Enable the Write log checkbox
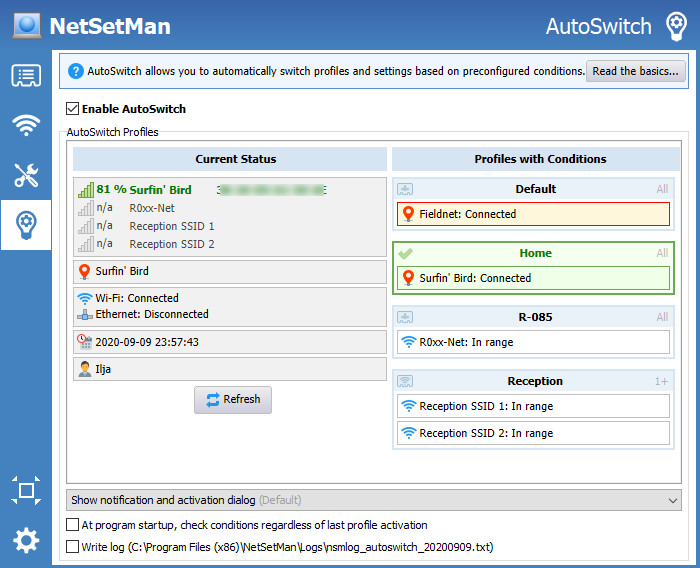 point(72,547)
